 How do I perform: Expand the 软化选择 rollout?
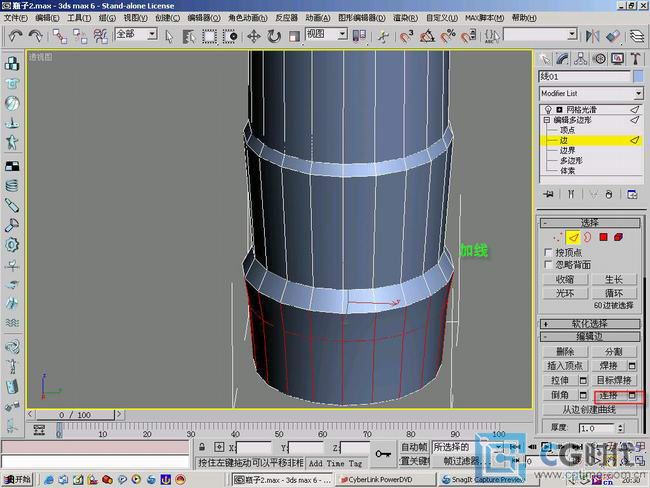pyautogui.click(x=589, y=324)
